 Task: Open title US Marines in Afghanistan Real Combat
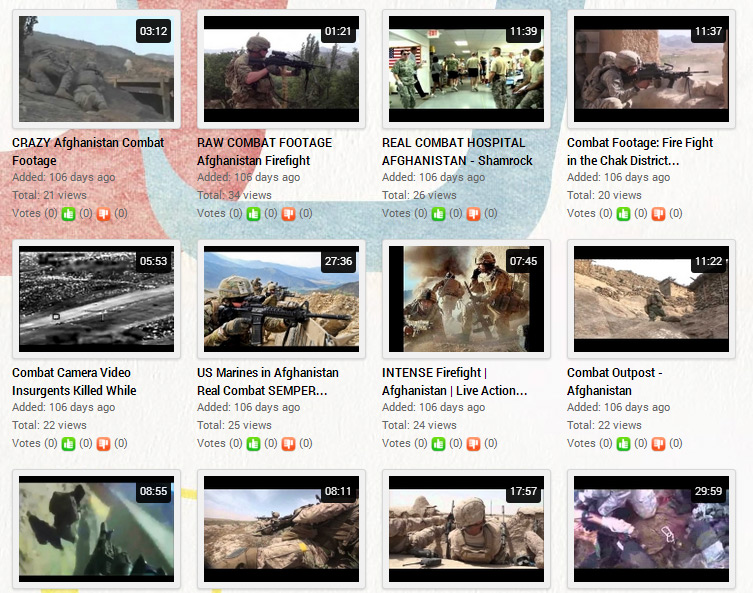coord(267,381)
